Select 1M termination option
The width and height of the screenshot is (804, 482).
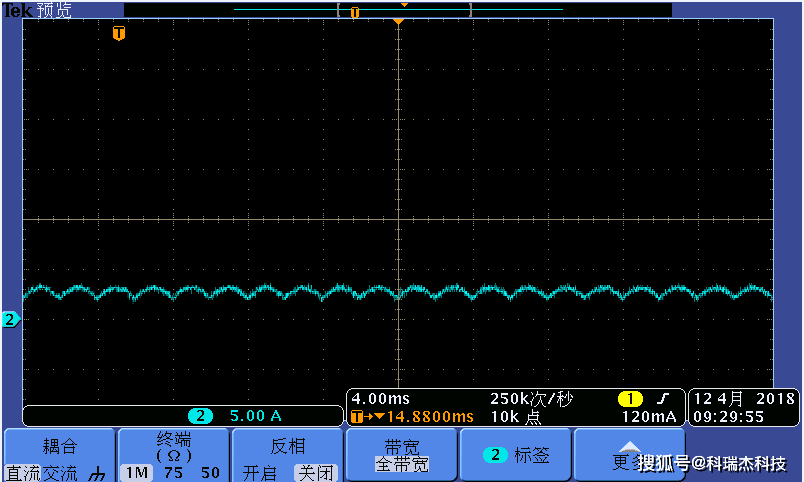[133, 473]
